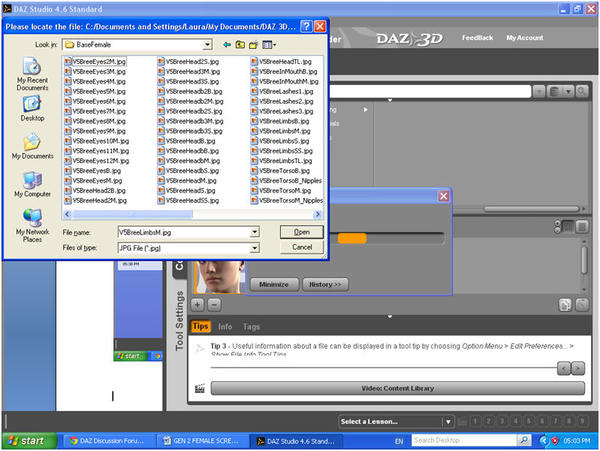
Task: Click the female face thumbnail
Action: (219, 277)
